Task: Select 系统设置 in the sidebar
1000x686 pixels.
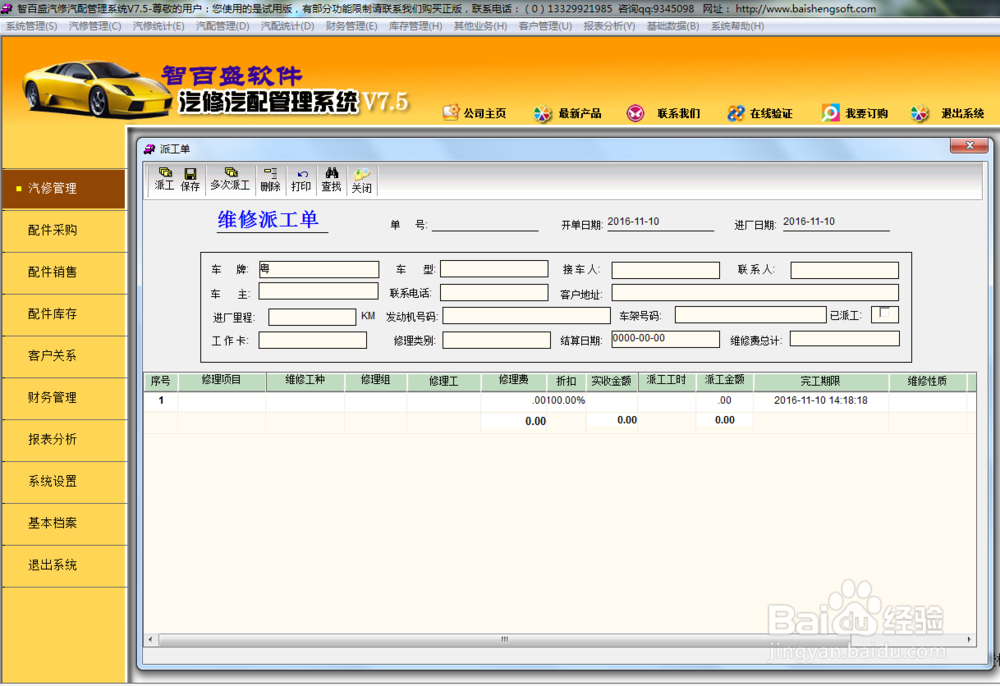Action: [x=64, y=481]
